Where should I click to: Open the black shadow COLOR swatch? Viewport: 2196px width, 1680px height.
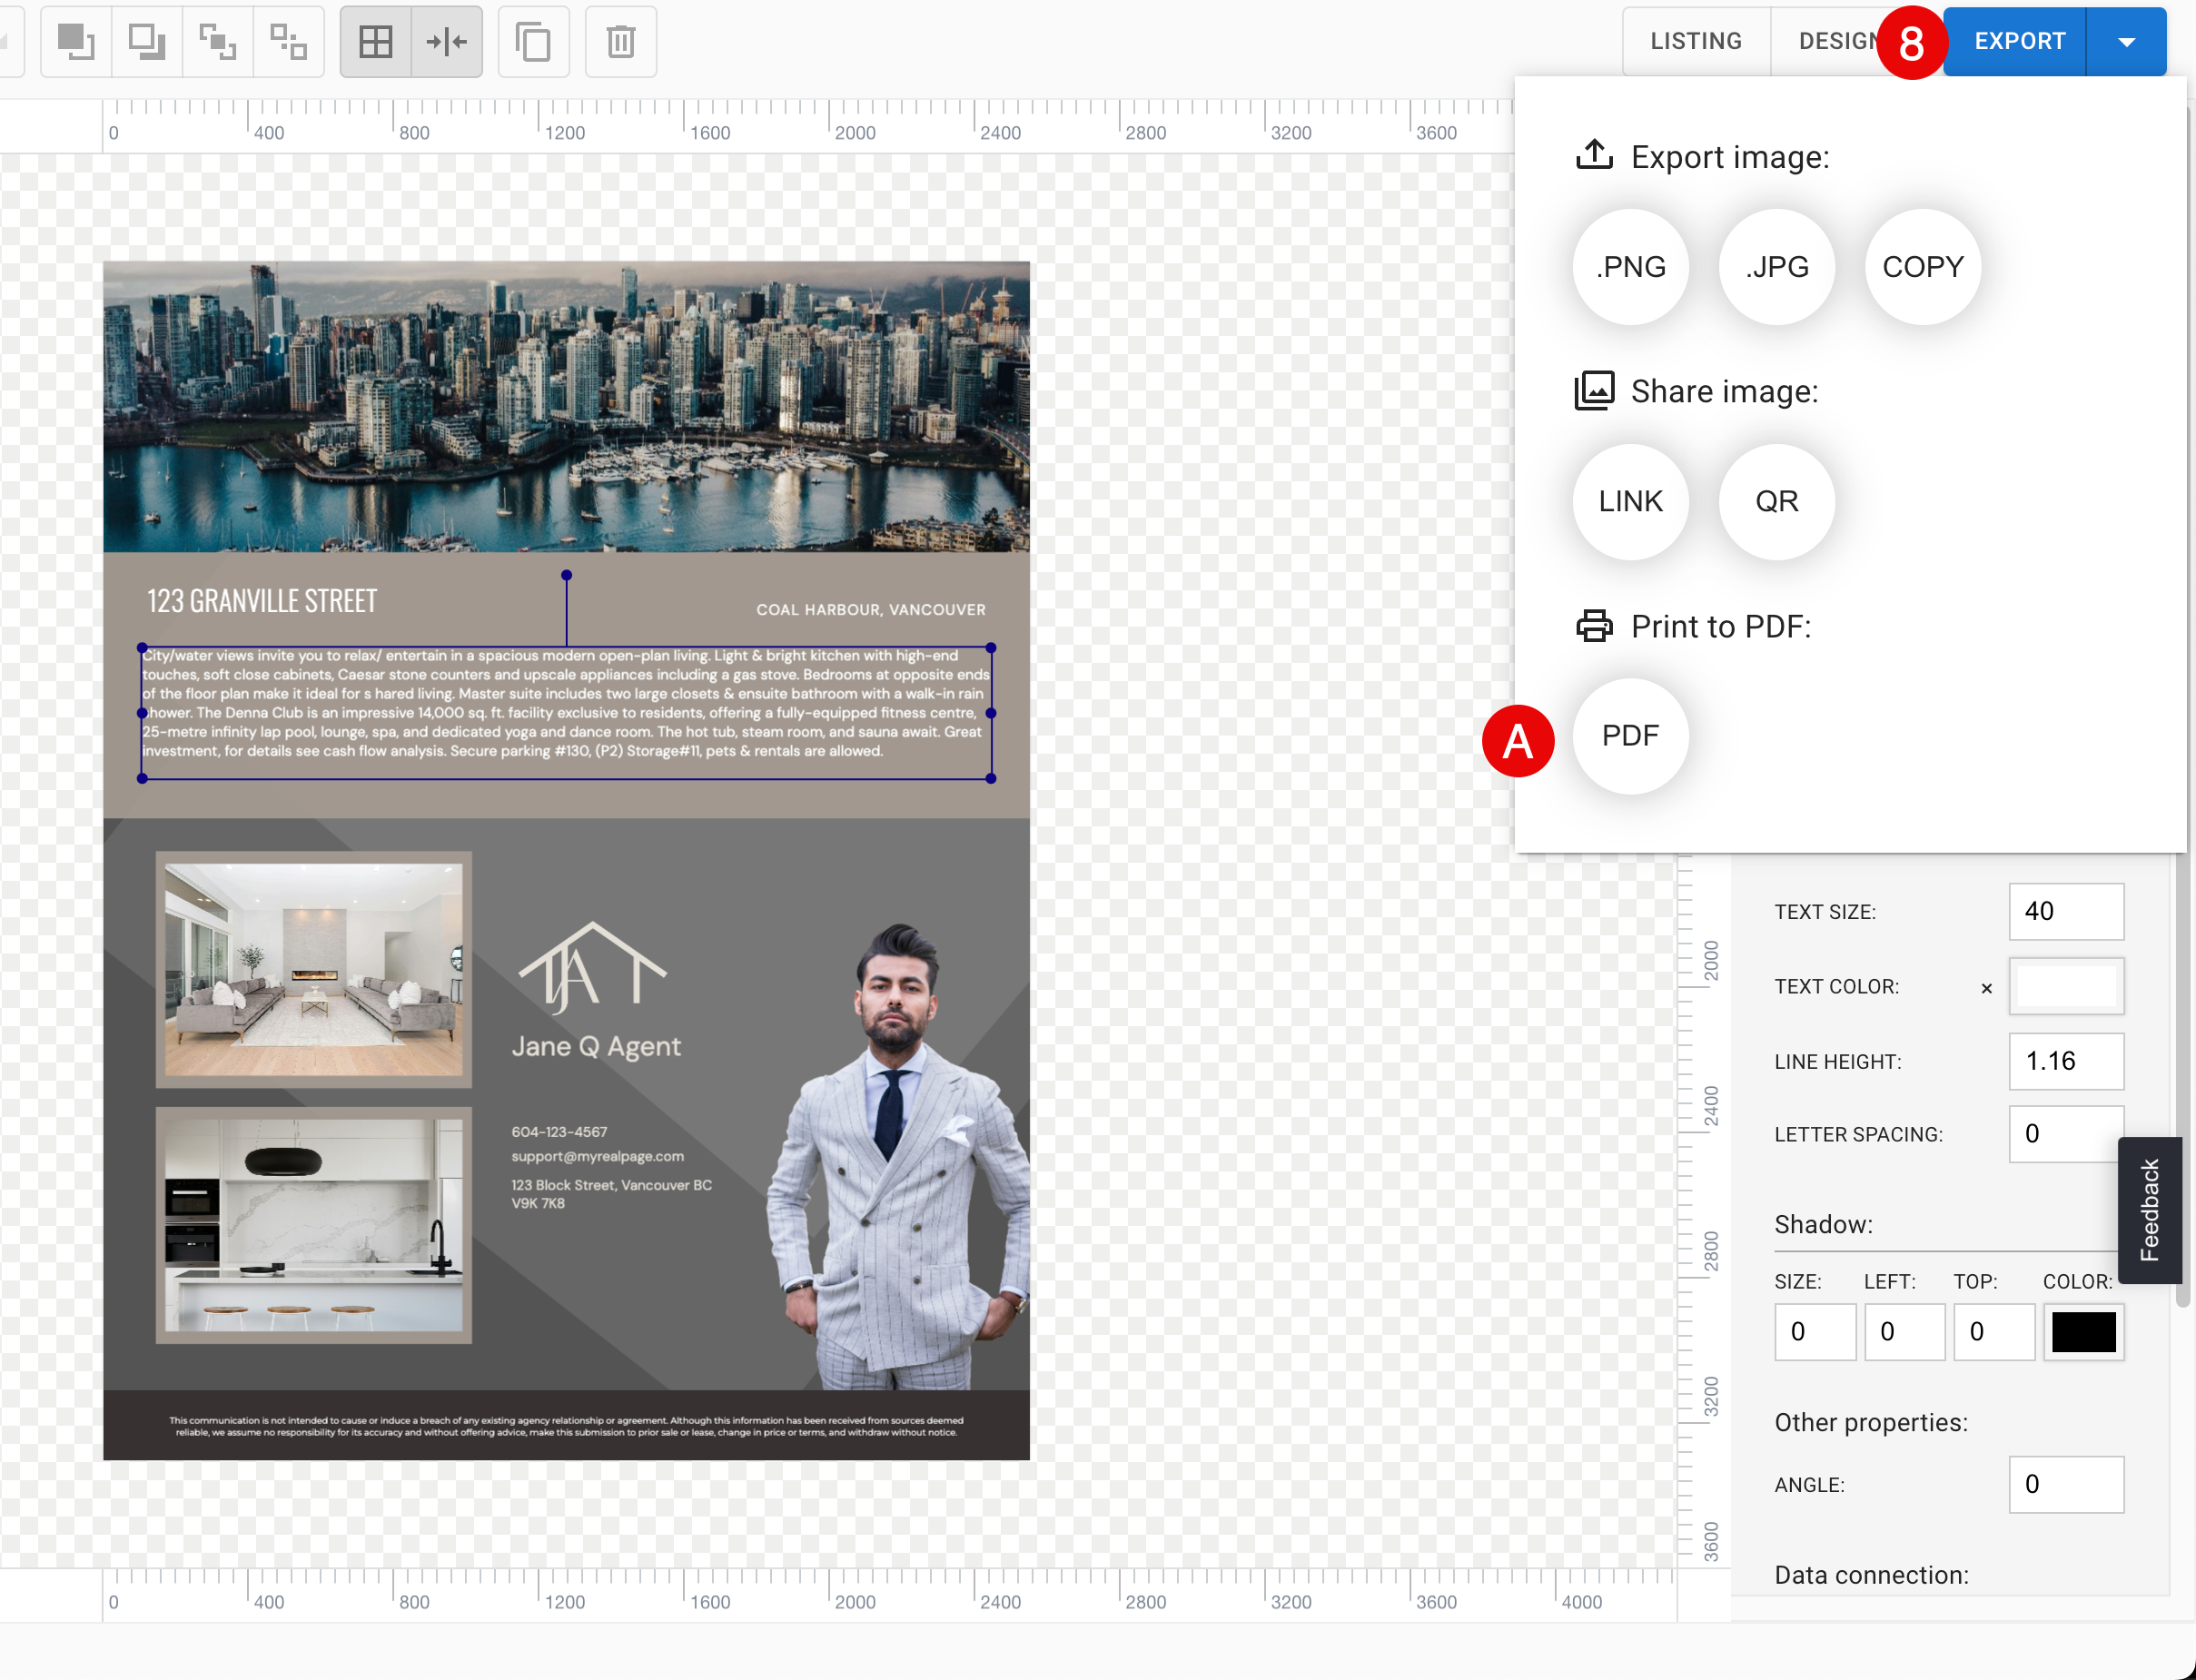tap(2084, 1332)
